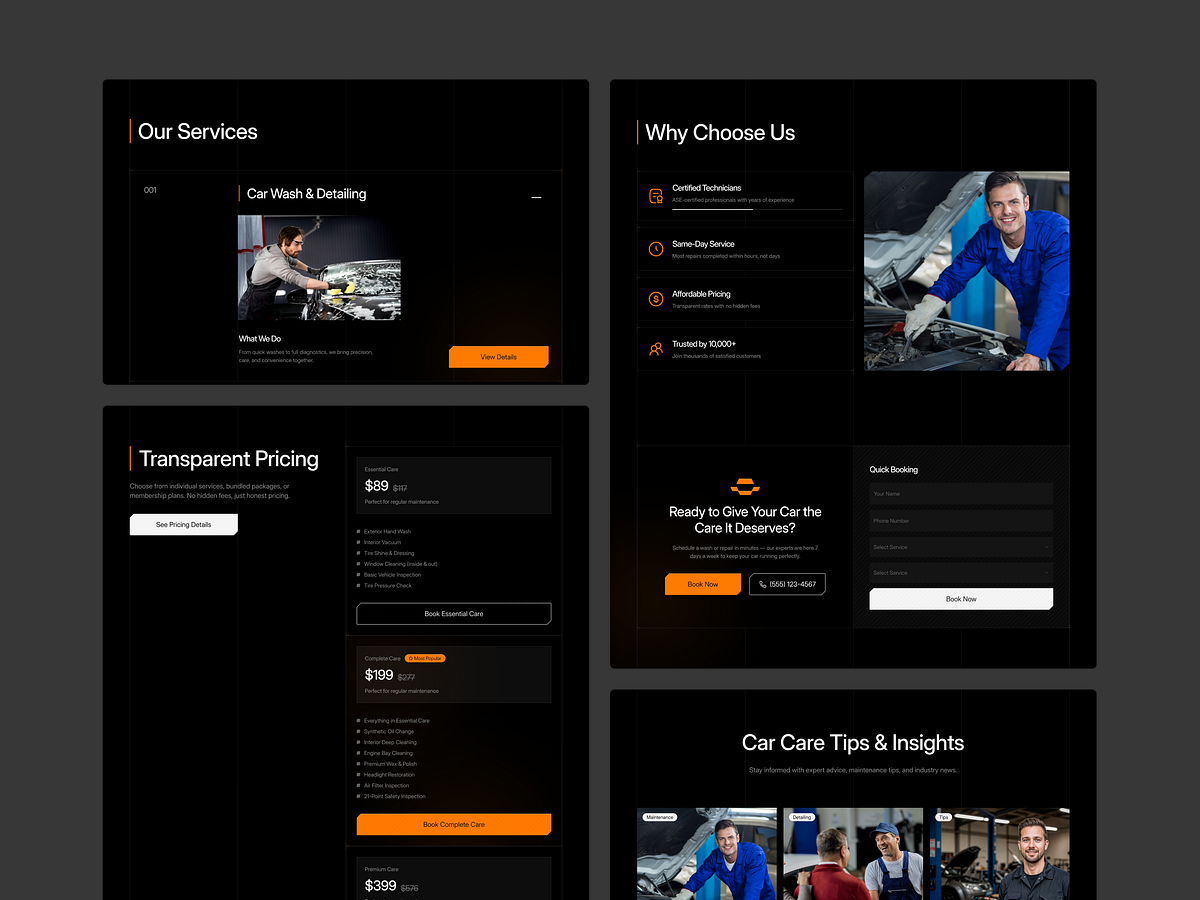The height and width of the screenshot is (900, 1200).
Task: Click the orange wrench icon above the Ready headline
Action: pyautogui.click(x=745, y=487)
